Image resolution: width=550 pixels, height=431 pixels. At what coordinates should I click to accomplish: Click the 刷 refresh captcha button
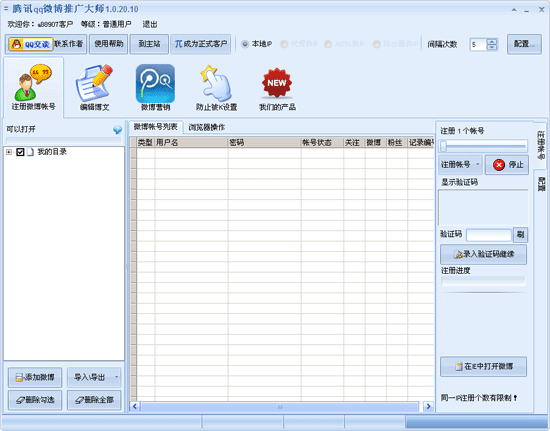521,235
